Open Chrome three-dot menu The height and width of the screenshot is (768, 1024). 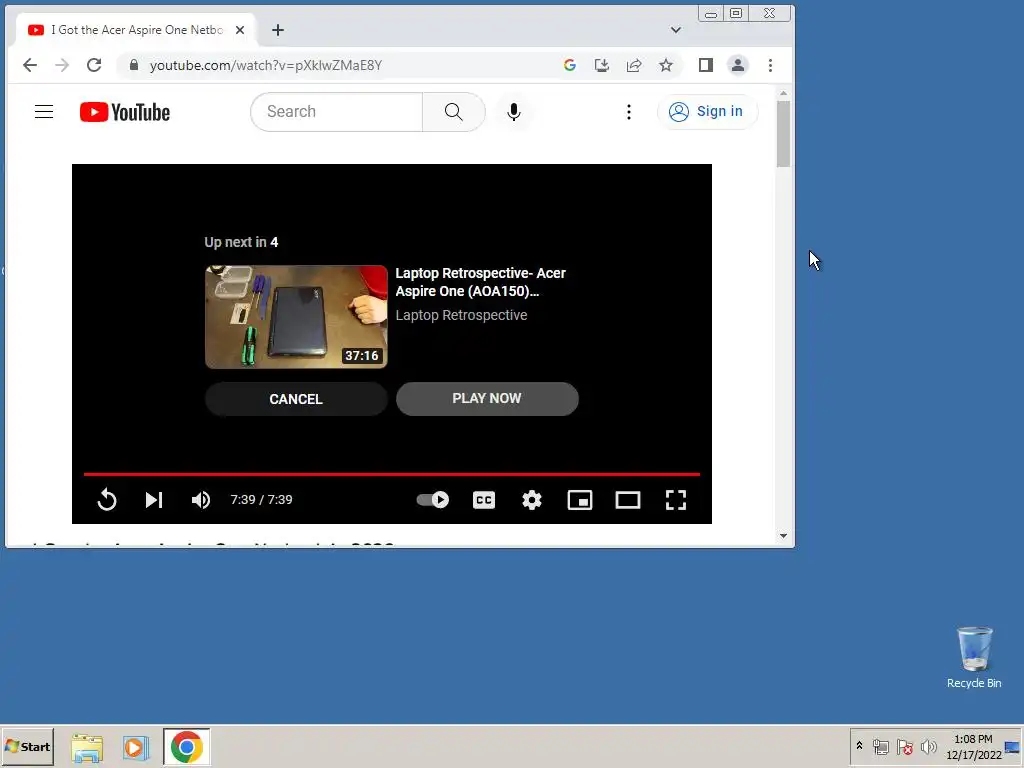coord(771,65)
